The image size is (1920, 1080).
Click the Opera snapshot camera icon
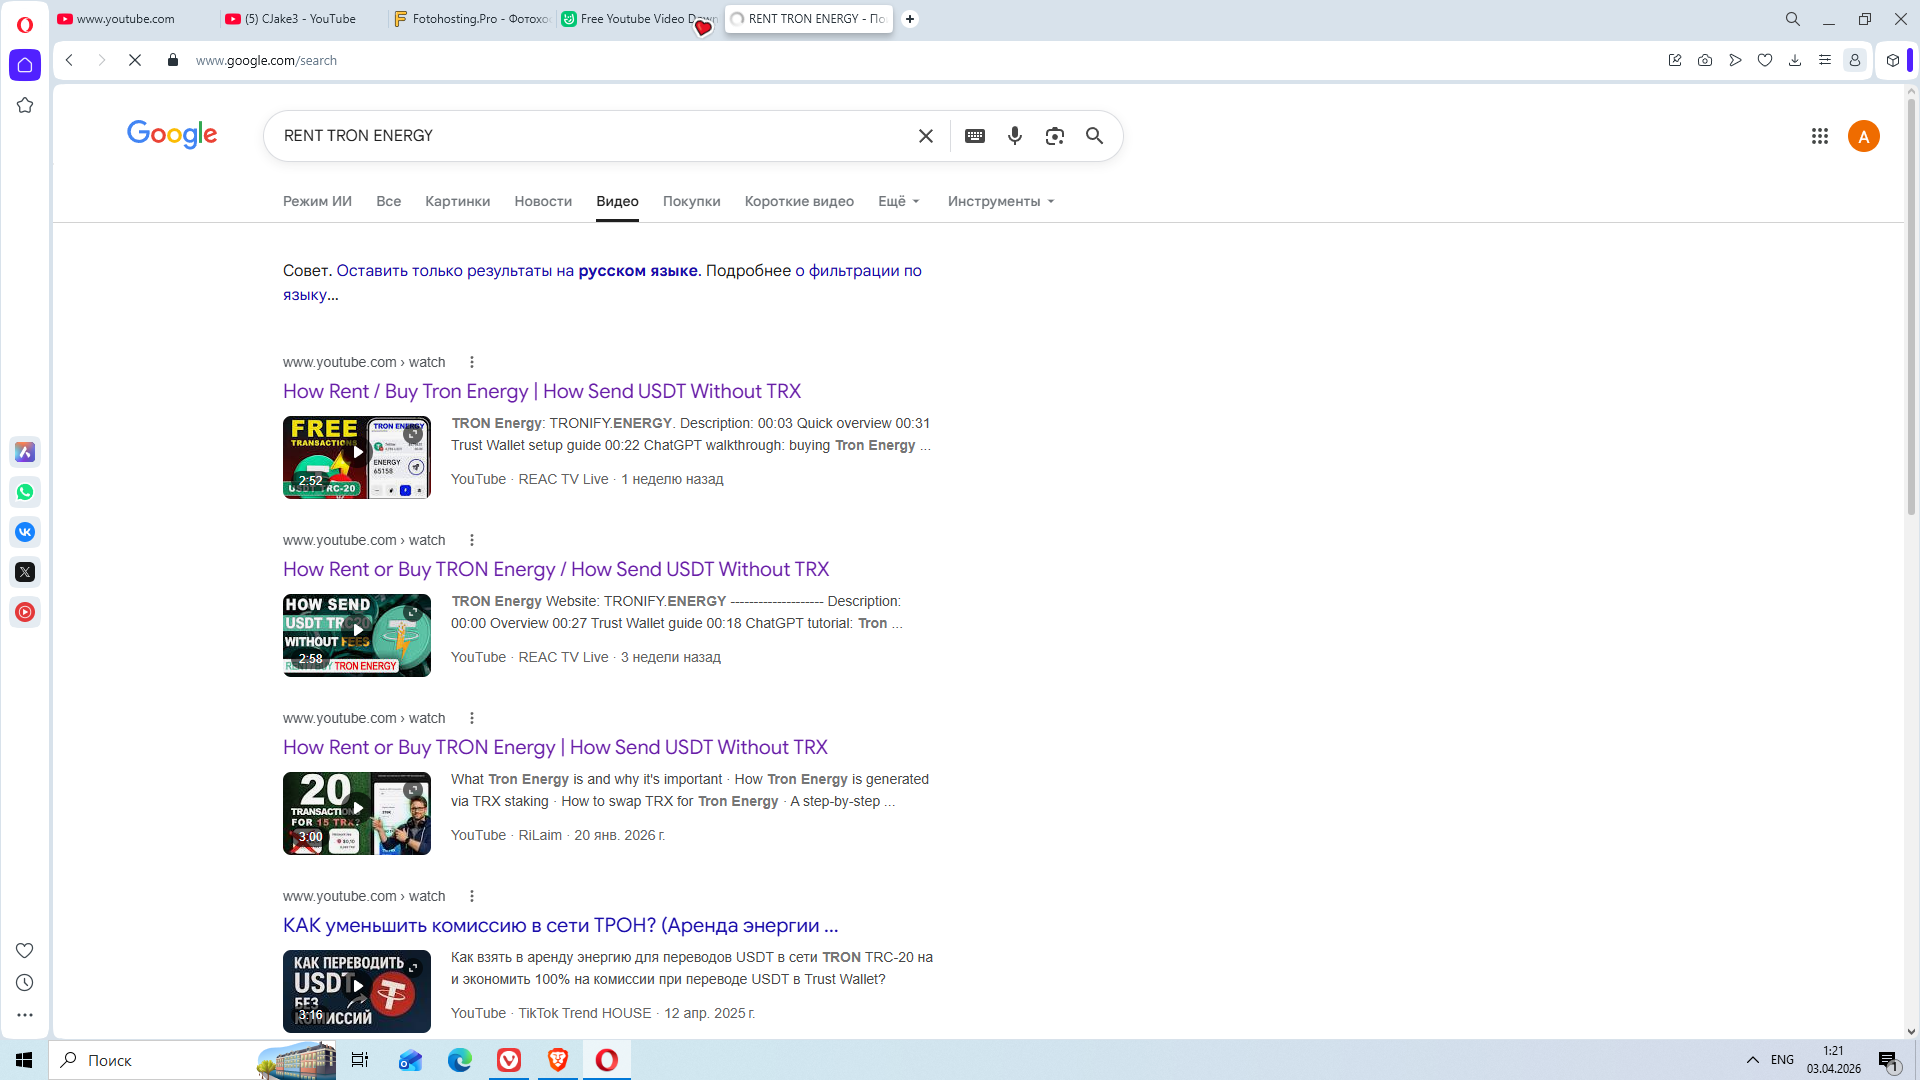(1704, 61)
